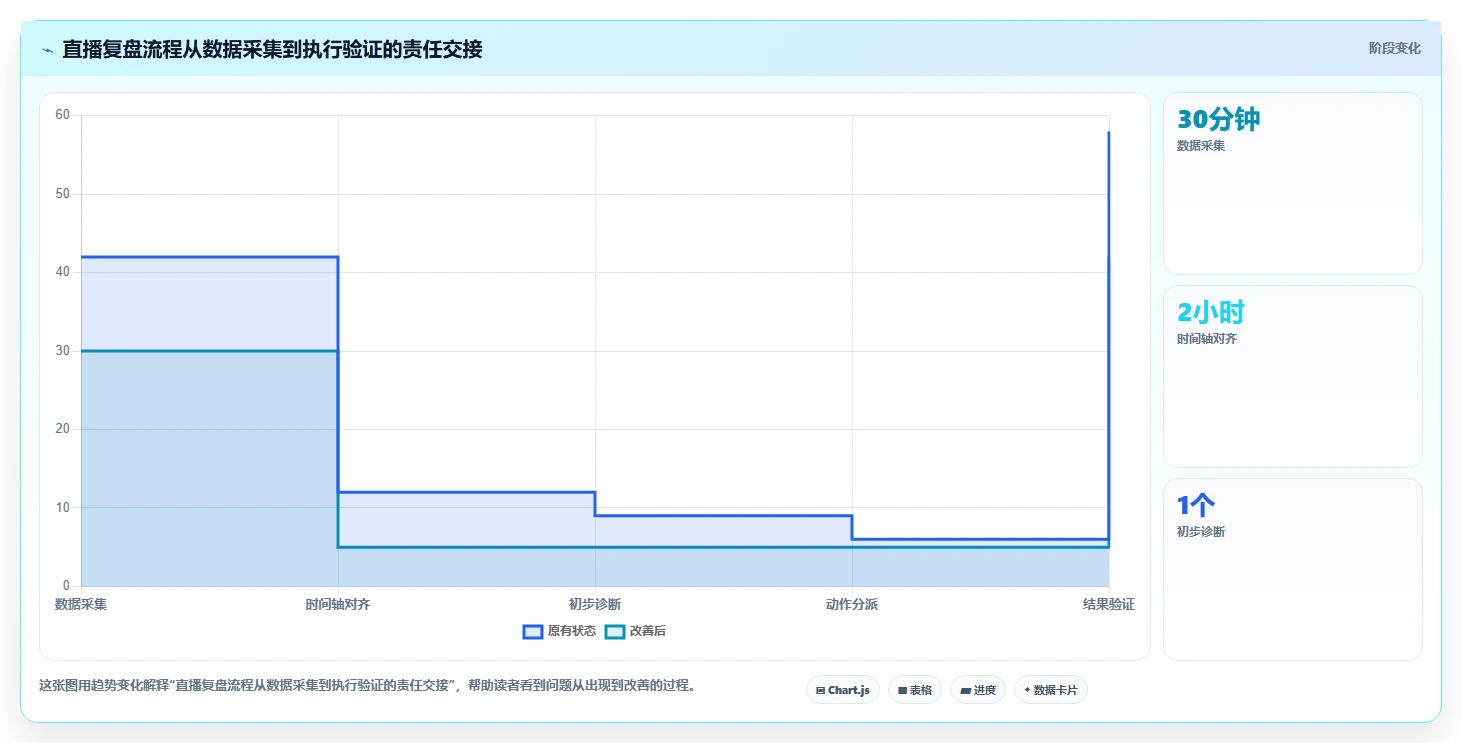1462x743 pixels.
Task: Click the 阶段变化 label in the header
Action: point(1394,48)
